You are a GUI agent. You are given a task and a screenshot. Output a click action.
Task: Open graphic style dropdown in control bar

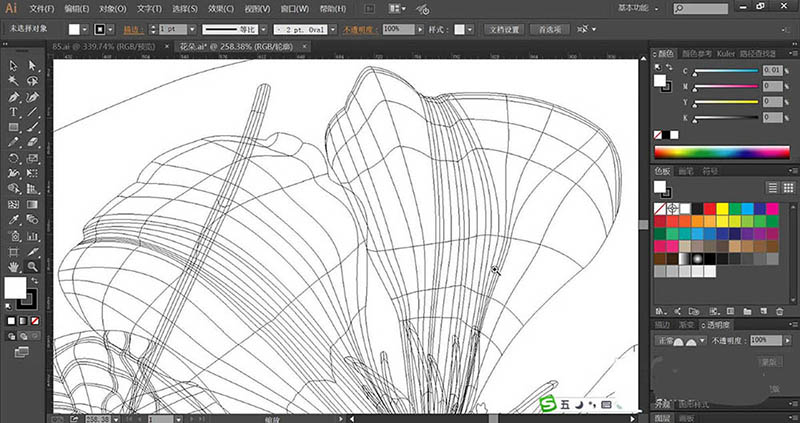click(470, 30)
